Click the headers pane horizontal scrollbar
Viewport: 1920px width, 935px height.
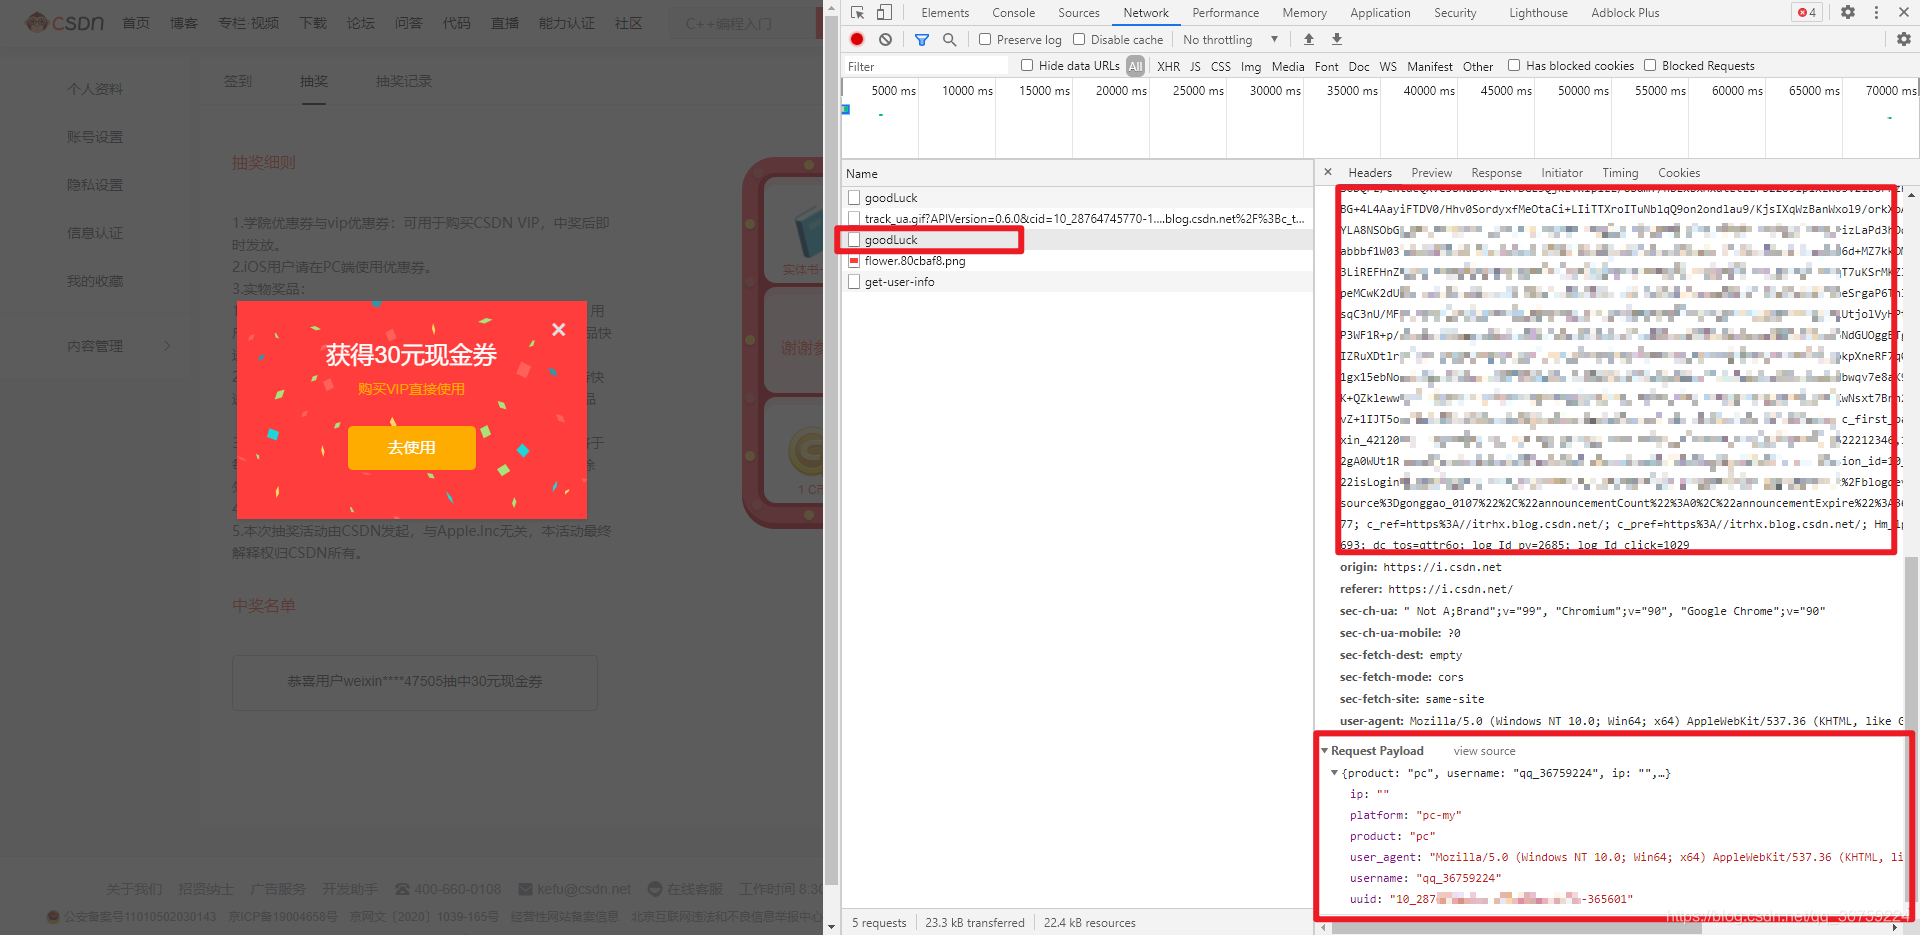1515,928
